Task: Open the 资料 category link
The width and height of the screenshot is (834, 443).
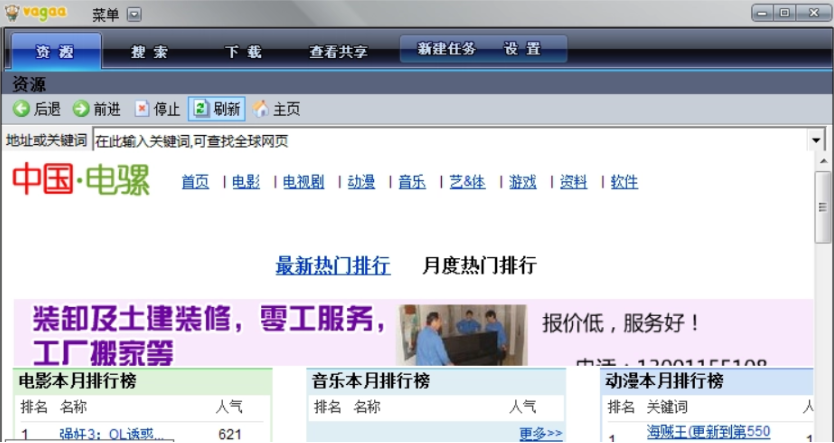Action: point(573,182)
